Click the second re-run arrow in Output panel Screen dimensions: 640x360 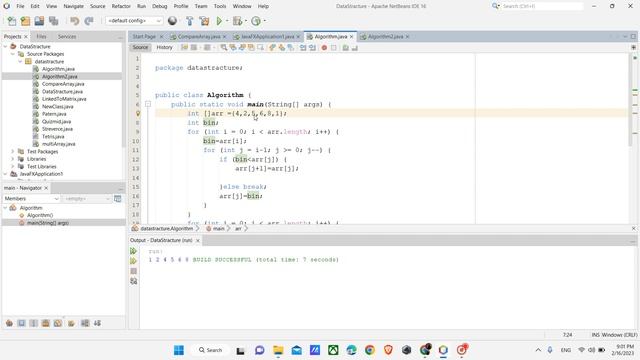pos(133,261)
